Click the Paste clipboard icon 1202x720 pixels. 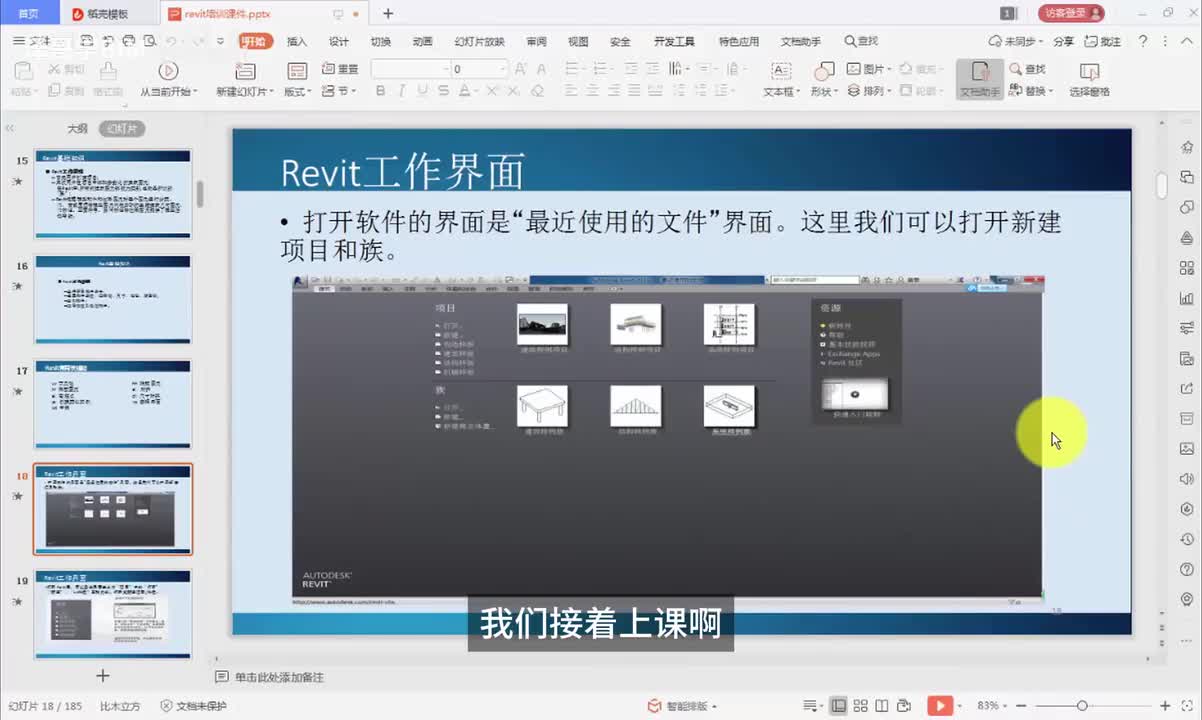point(24,70)
